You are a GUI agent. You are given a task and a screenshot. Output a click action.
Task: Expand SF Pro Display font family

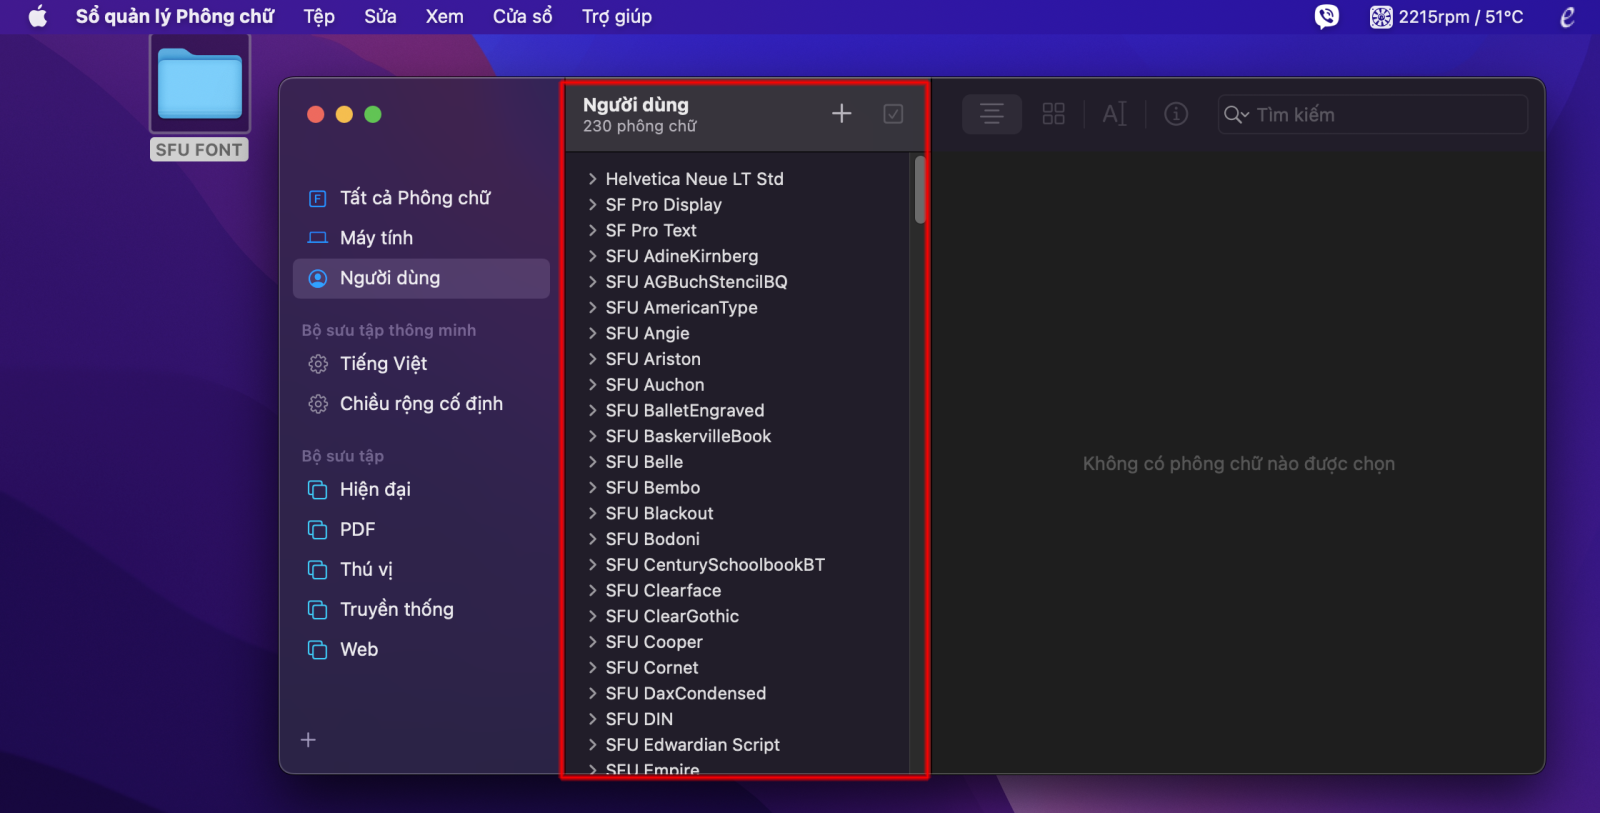(592, 205)
